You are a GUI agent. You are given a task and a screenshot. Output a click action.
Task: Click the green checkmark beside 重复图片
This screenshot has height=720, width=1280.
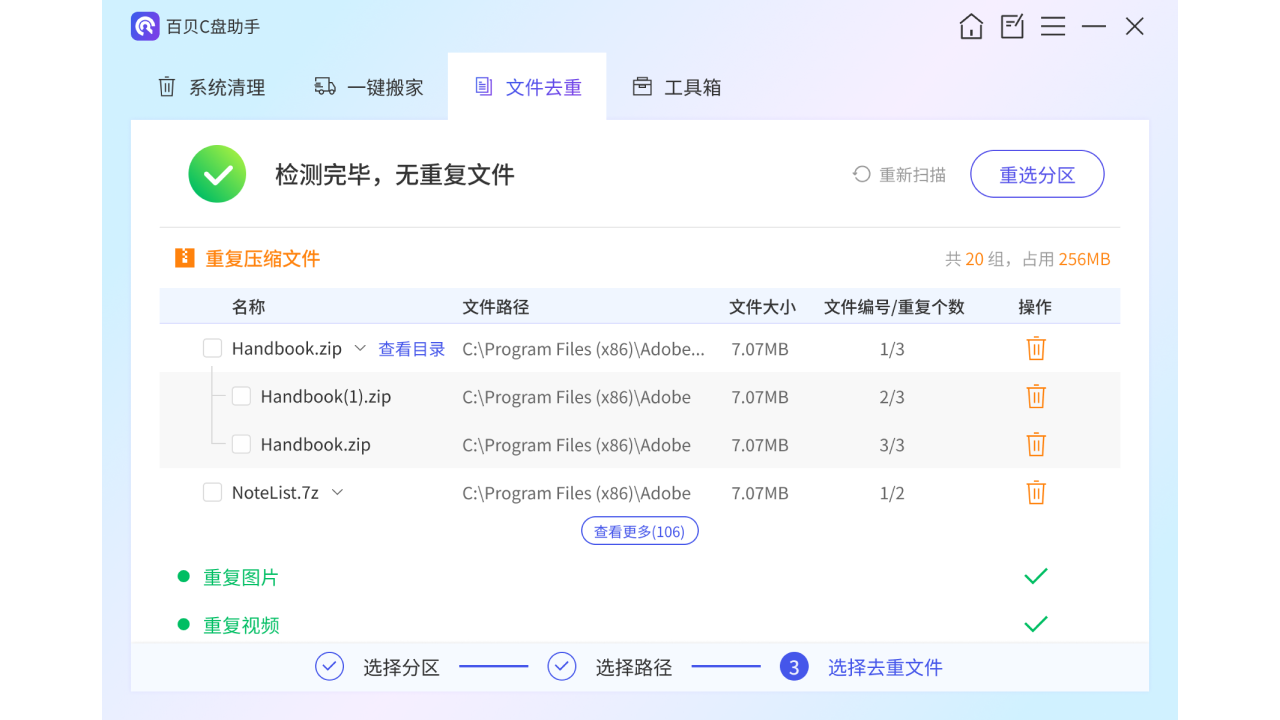tap(1035, 576)
